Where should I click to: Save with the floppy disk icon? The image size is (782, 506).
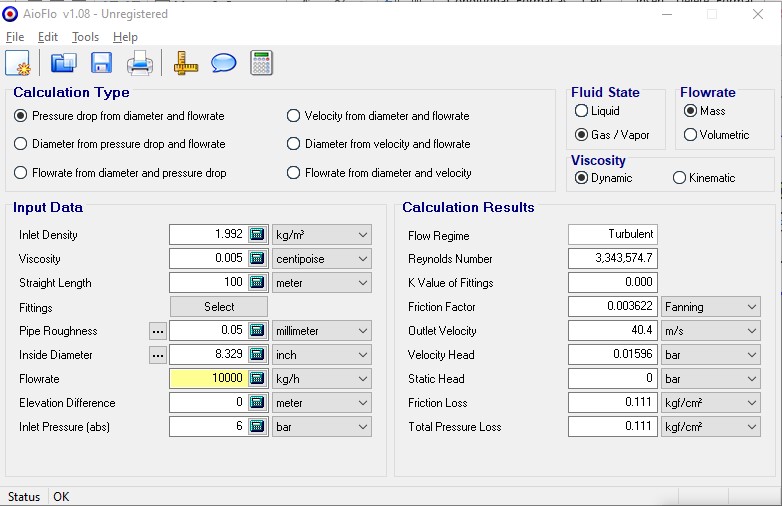pyautogui.click(x=101, y=63)
